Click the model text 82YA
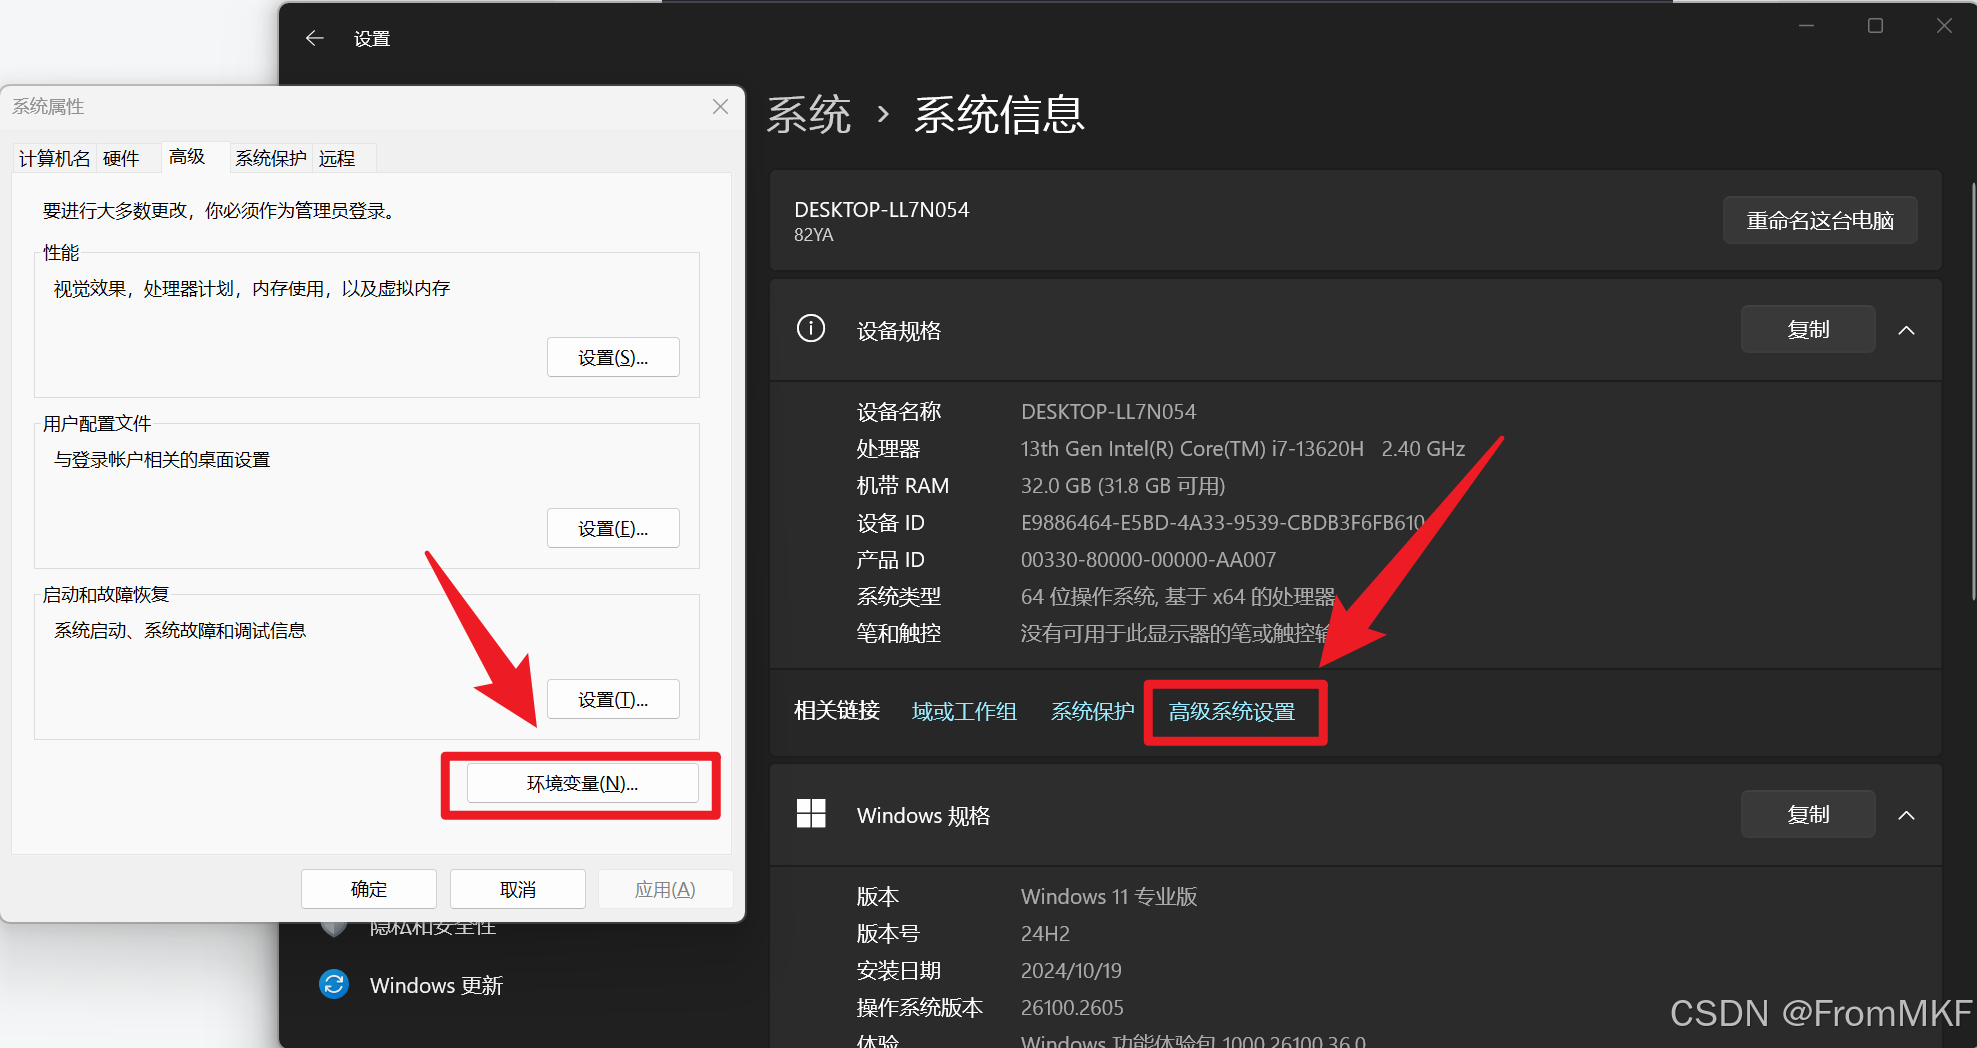Viewport: 1977px width, 1048px height. (x=813, y=234)
